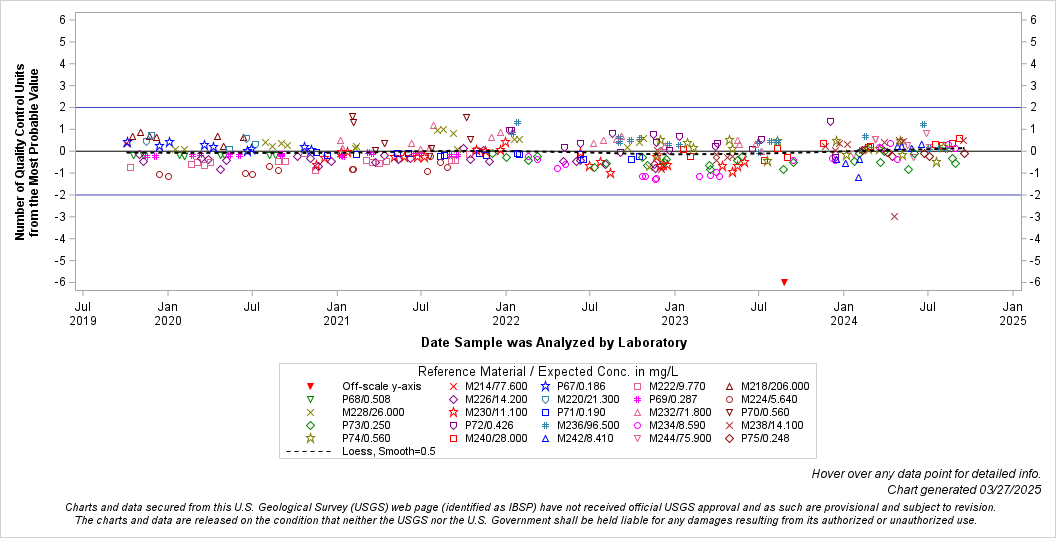The image size is (1056, 538).
Task: Click the M242 blue triangle data point near -1.2
Action: pyautogui.click(x=859, y=178)
